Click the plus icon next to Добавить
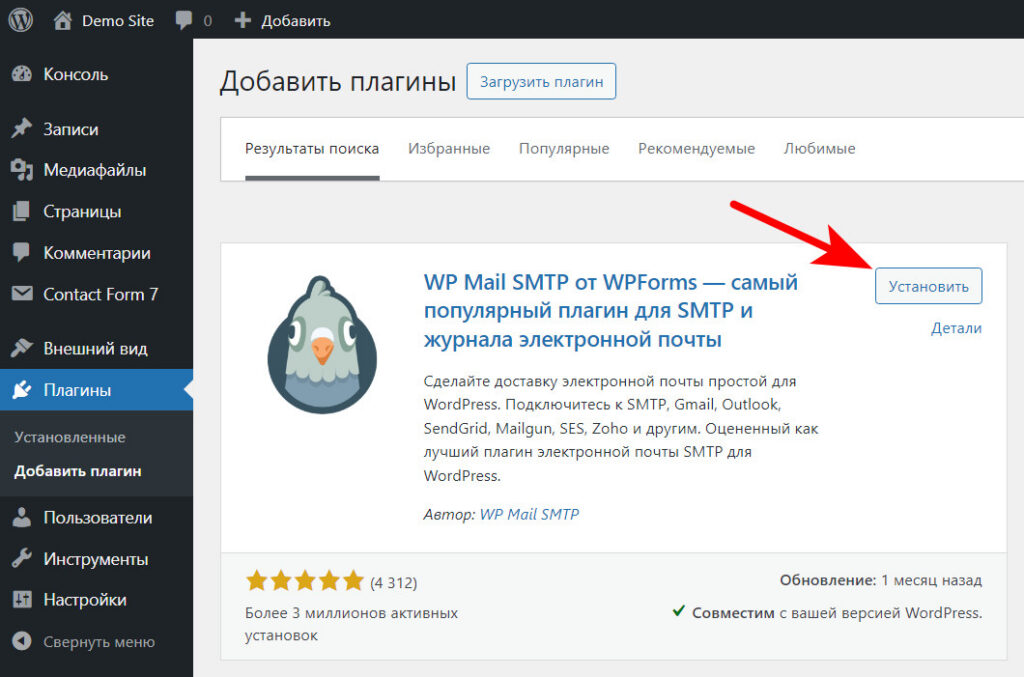The image size is (1024, 677). click(243, 20)
